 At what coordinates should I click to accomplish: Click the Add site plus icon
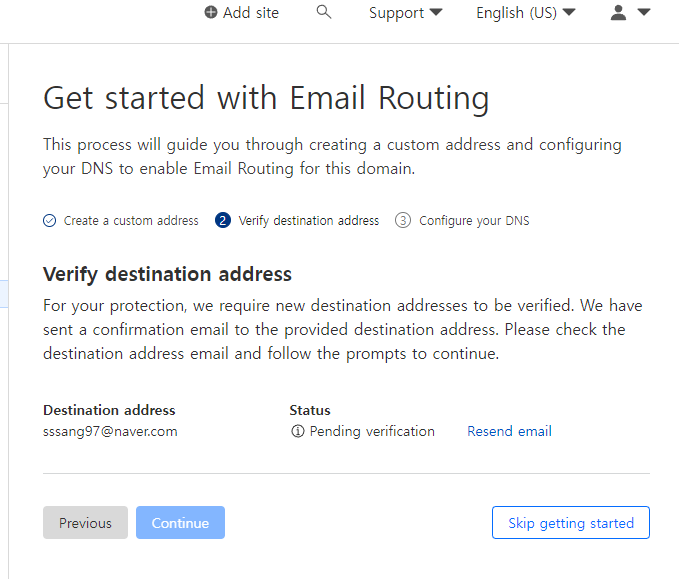pyautogui.click(x=210, y=13)
